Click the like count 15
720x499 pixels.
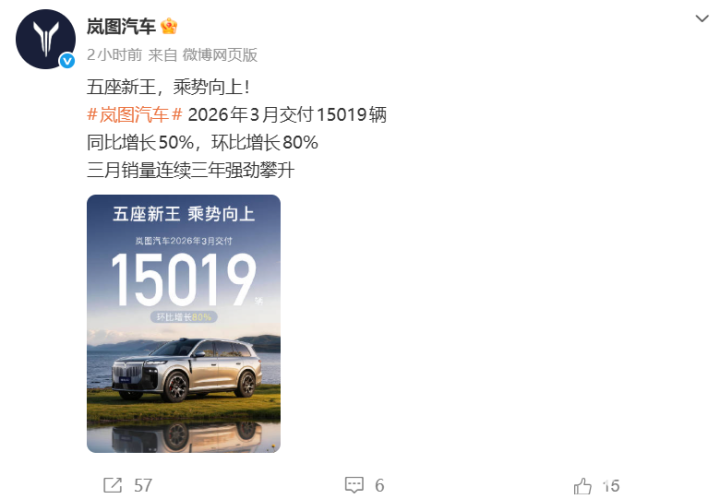[611, 486]
